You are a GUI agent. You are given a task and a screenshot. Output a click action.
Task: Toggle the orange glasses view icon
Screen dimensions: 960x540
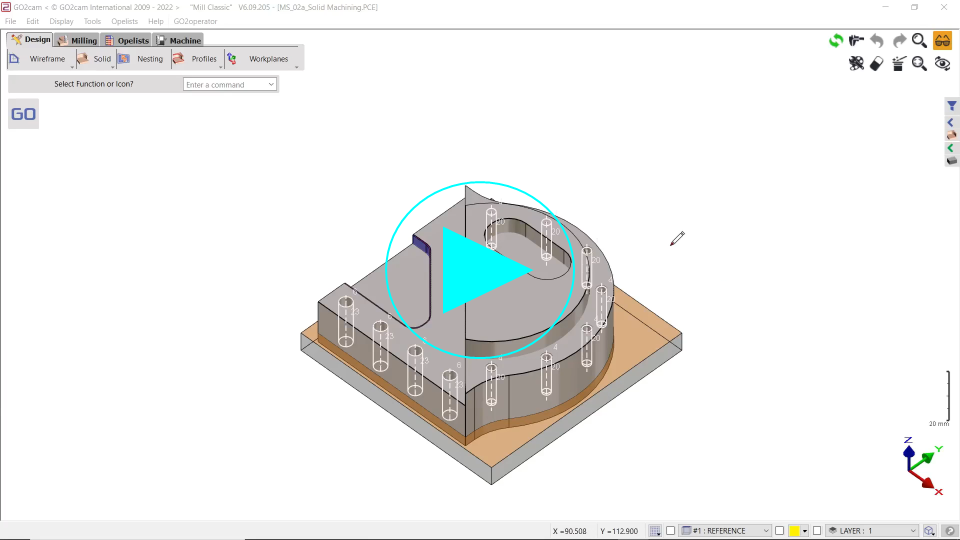[x=942, y=41]
